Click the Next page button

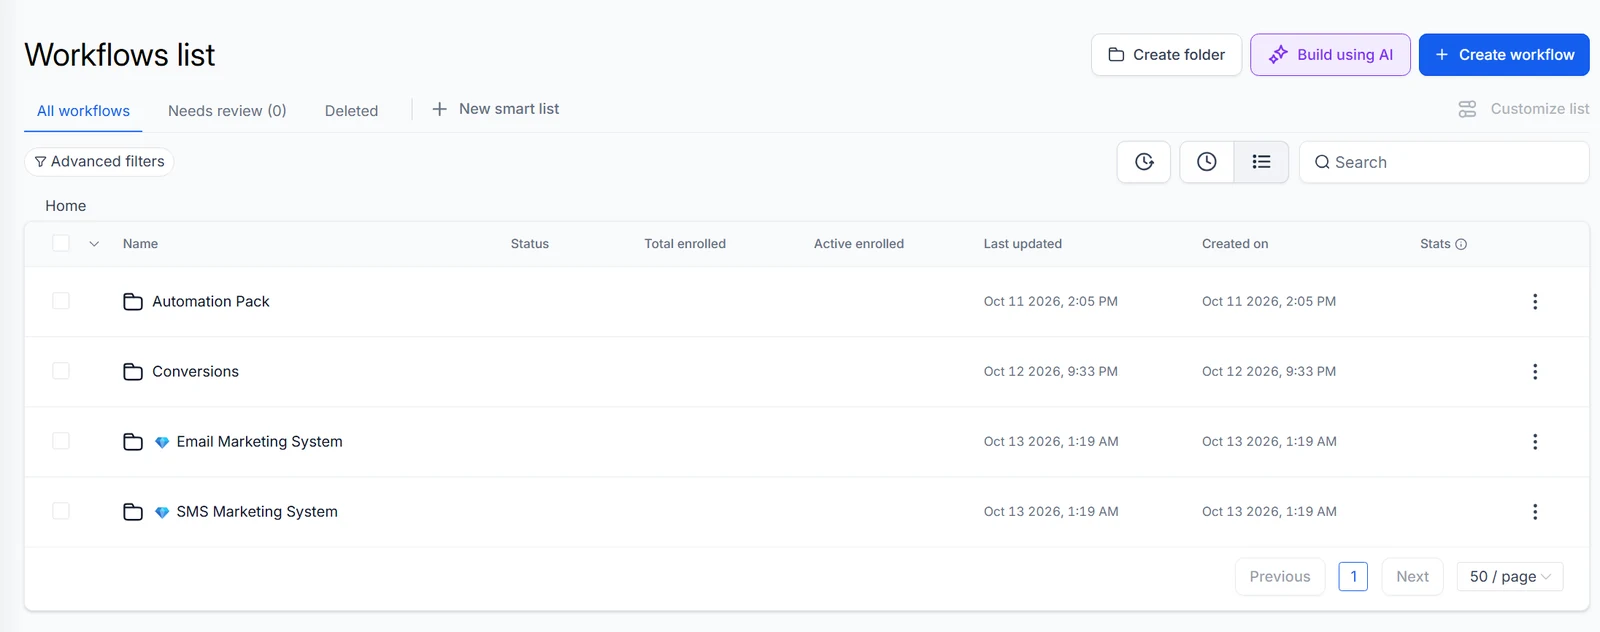click(x=1412, y=576)
